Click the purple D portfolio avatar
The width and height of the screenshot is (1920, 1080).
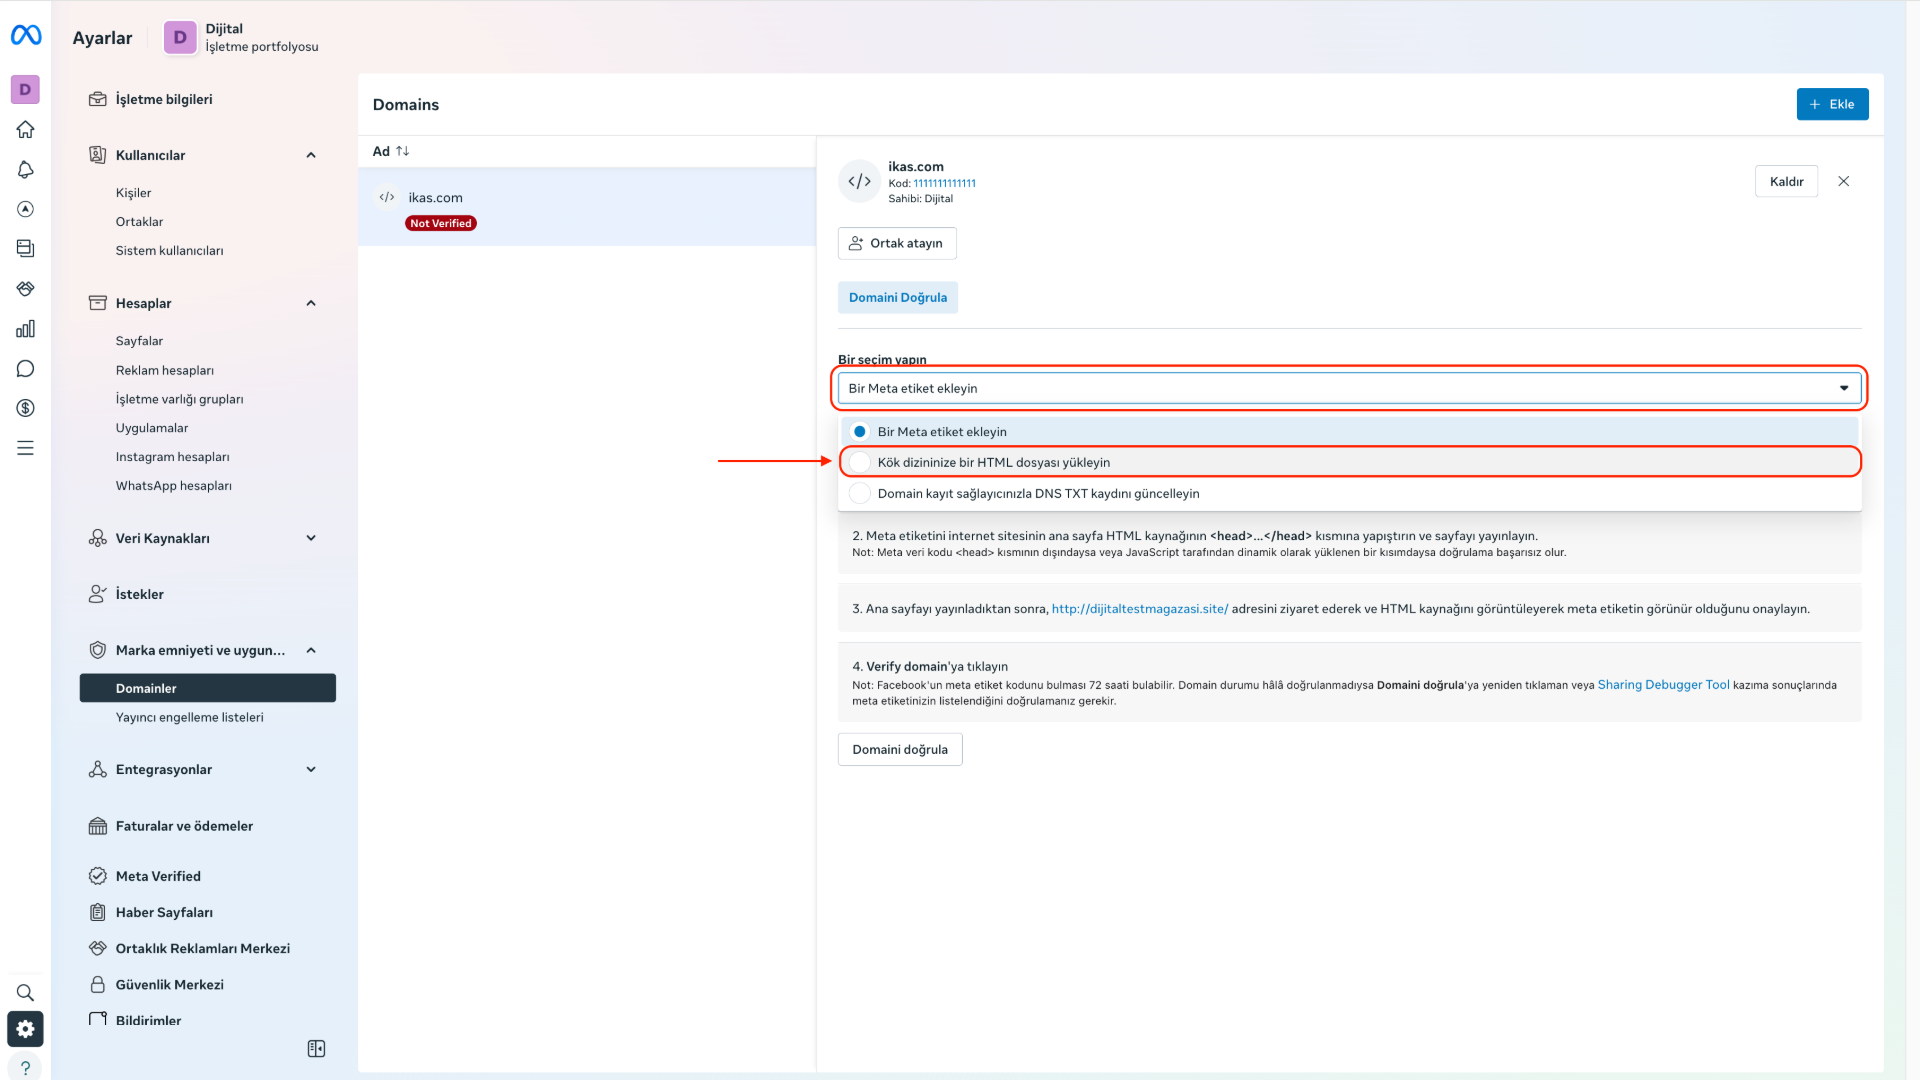pos(180,38)
